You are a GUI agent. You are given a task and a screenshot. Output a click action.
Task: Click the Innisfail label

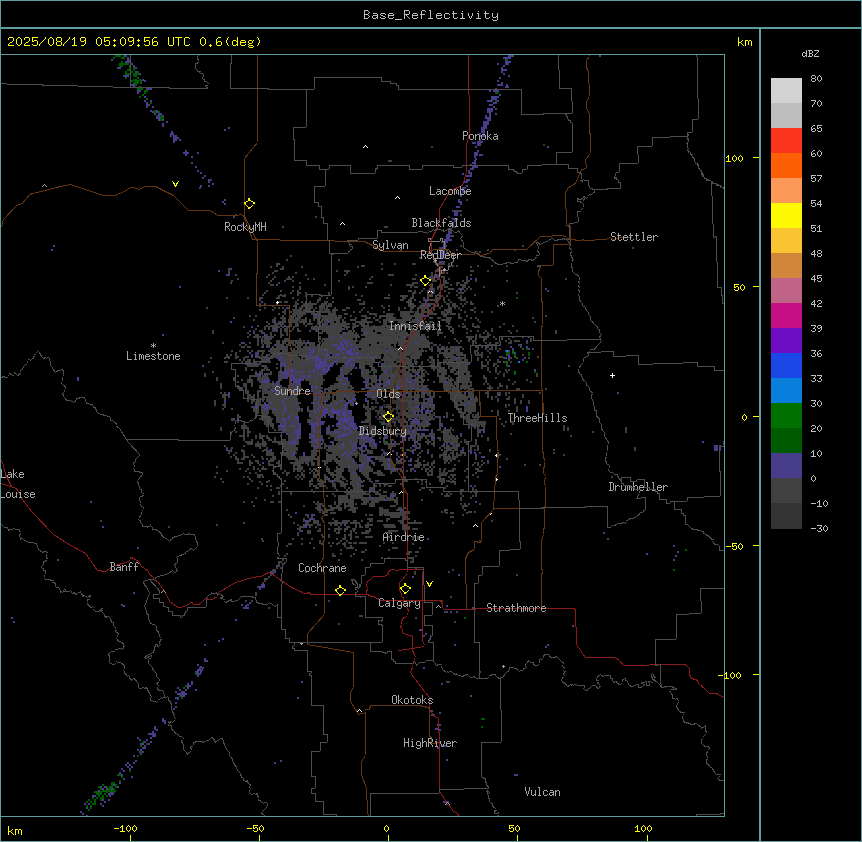(x=415, y=326)
